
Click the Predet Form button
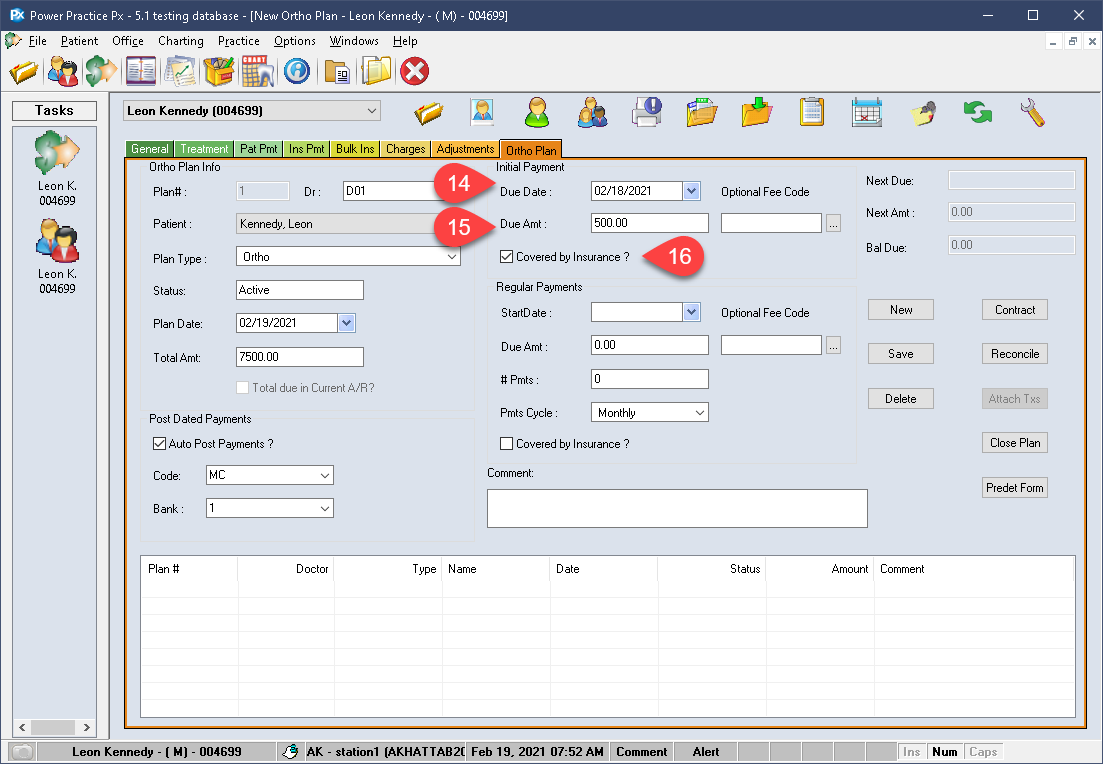(x=1015, y=488)
